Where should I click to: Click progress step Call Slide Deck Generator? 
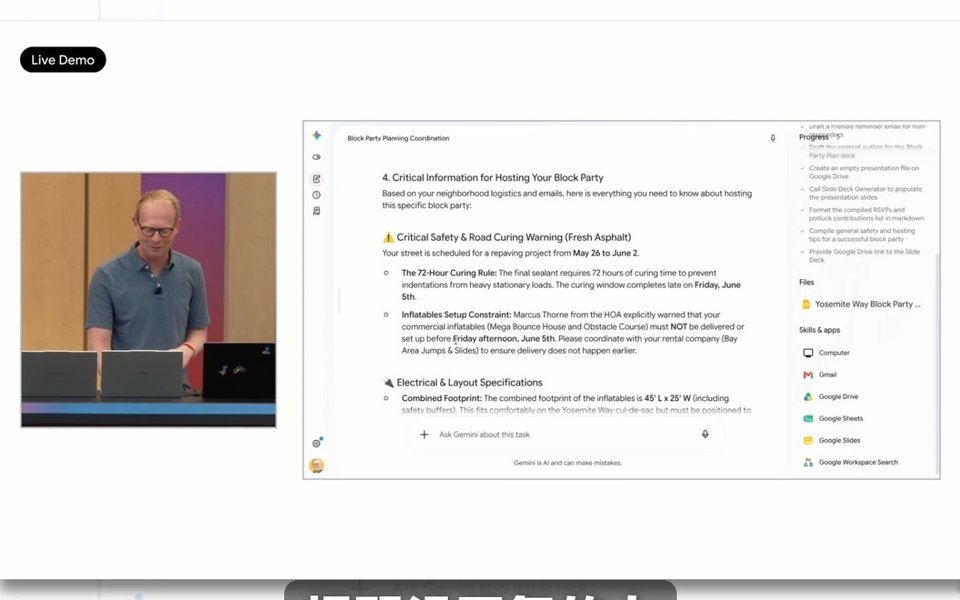[864, 193]
